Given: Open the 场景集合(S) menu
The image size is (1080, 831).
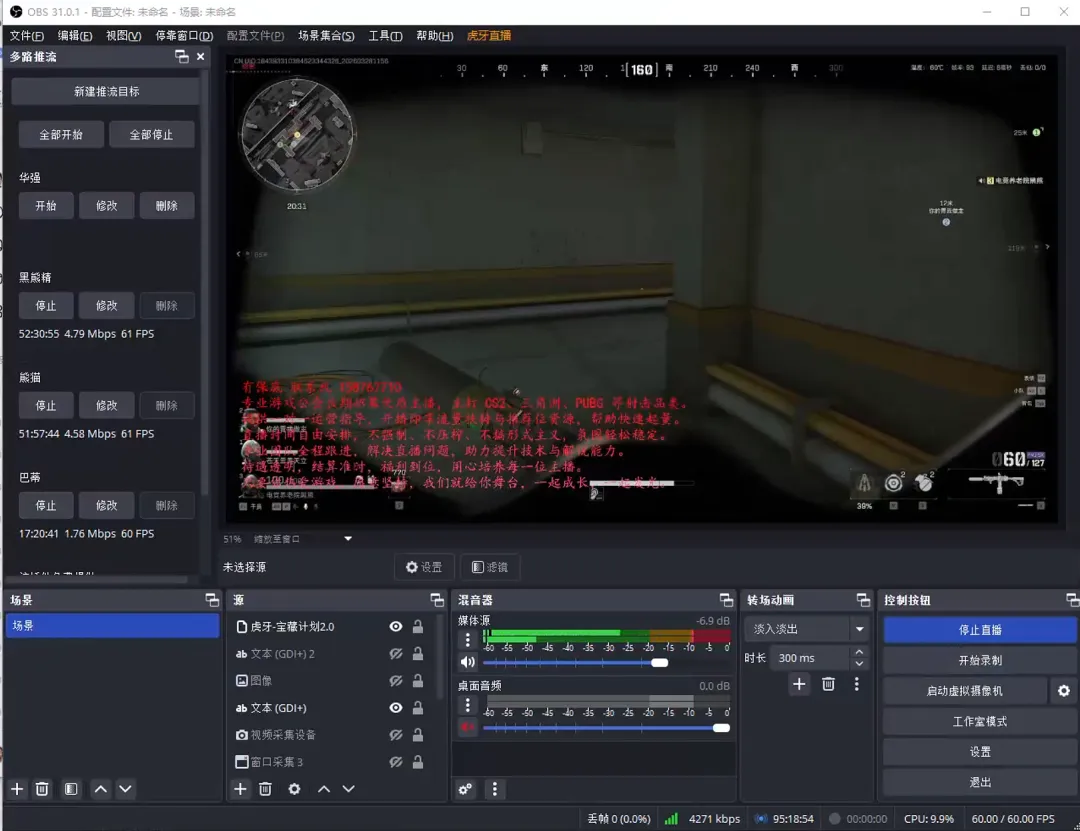Looking at the screenshot, I should point(326,36).
